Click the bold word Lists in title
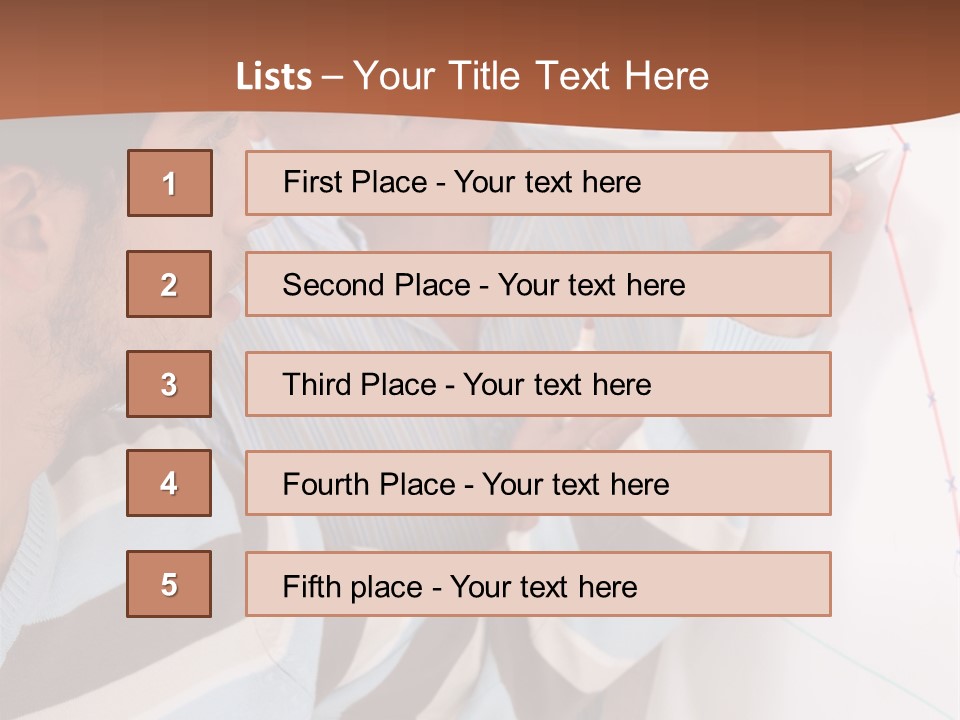The width and height of the screenshot is (960, 720). click(x=273, y=76)
